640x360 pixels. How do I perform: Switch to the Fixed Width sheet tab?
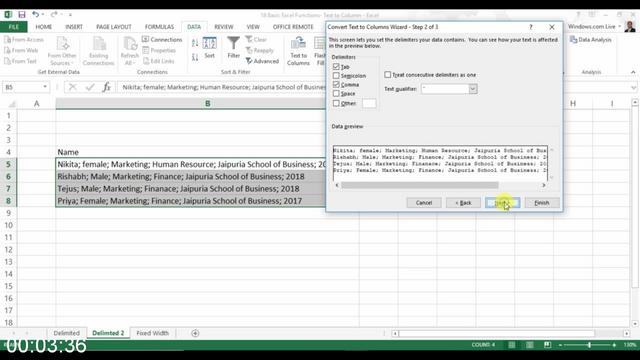[153, 333]
